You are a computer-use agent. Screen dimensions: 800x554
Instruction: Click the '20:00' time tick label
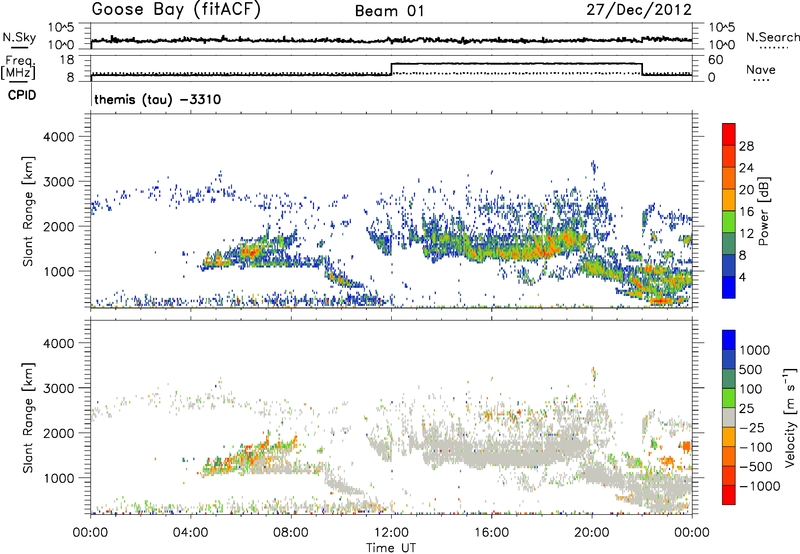click(x=591, y=533)
